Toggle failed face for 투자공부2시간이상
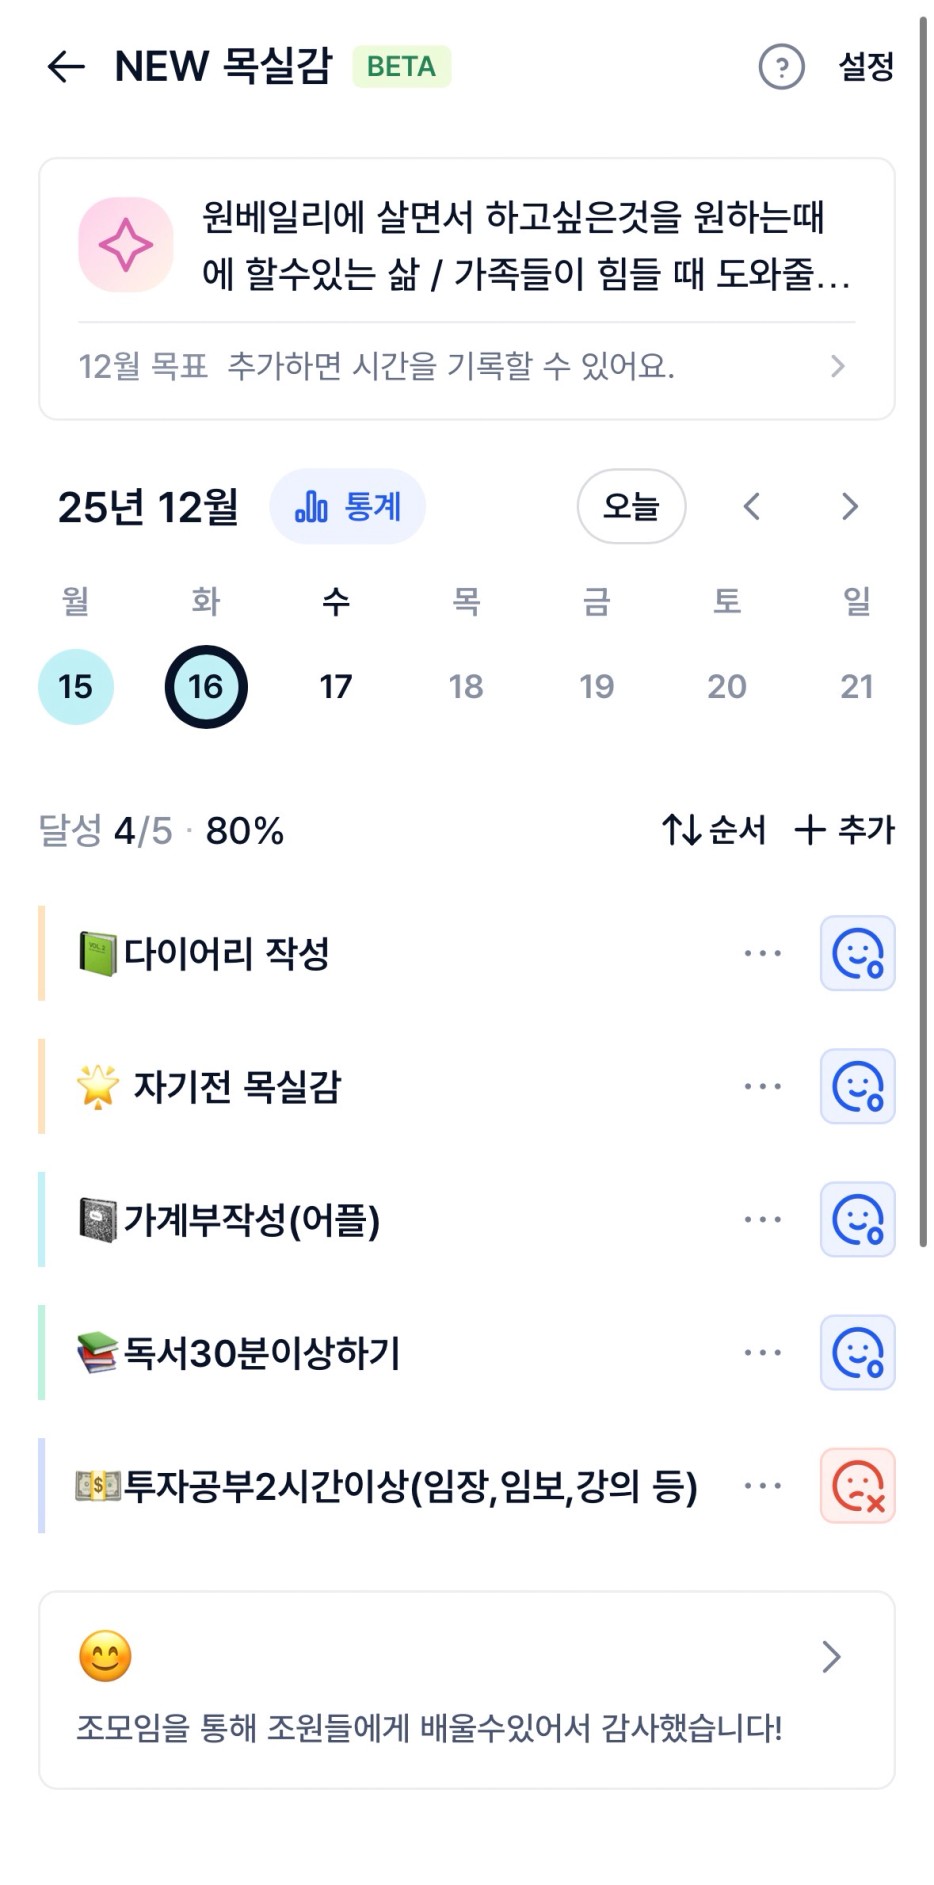 click(857, 1486)
